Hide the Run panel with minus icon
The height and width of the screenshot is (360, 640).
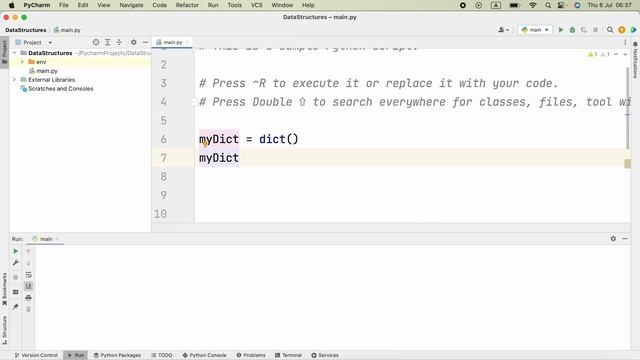[625, 238]
